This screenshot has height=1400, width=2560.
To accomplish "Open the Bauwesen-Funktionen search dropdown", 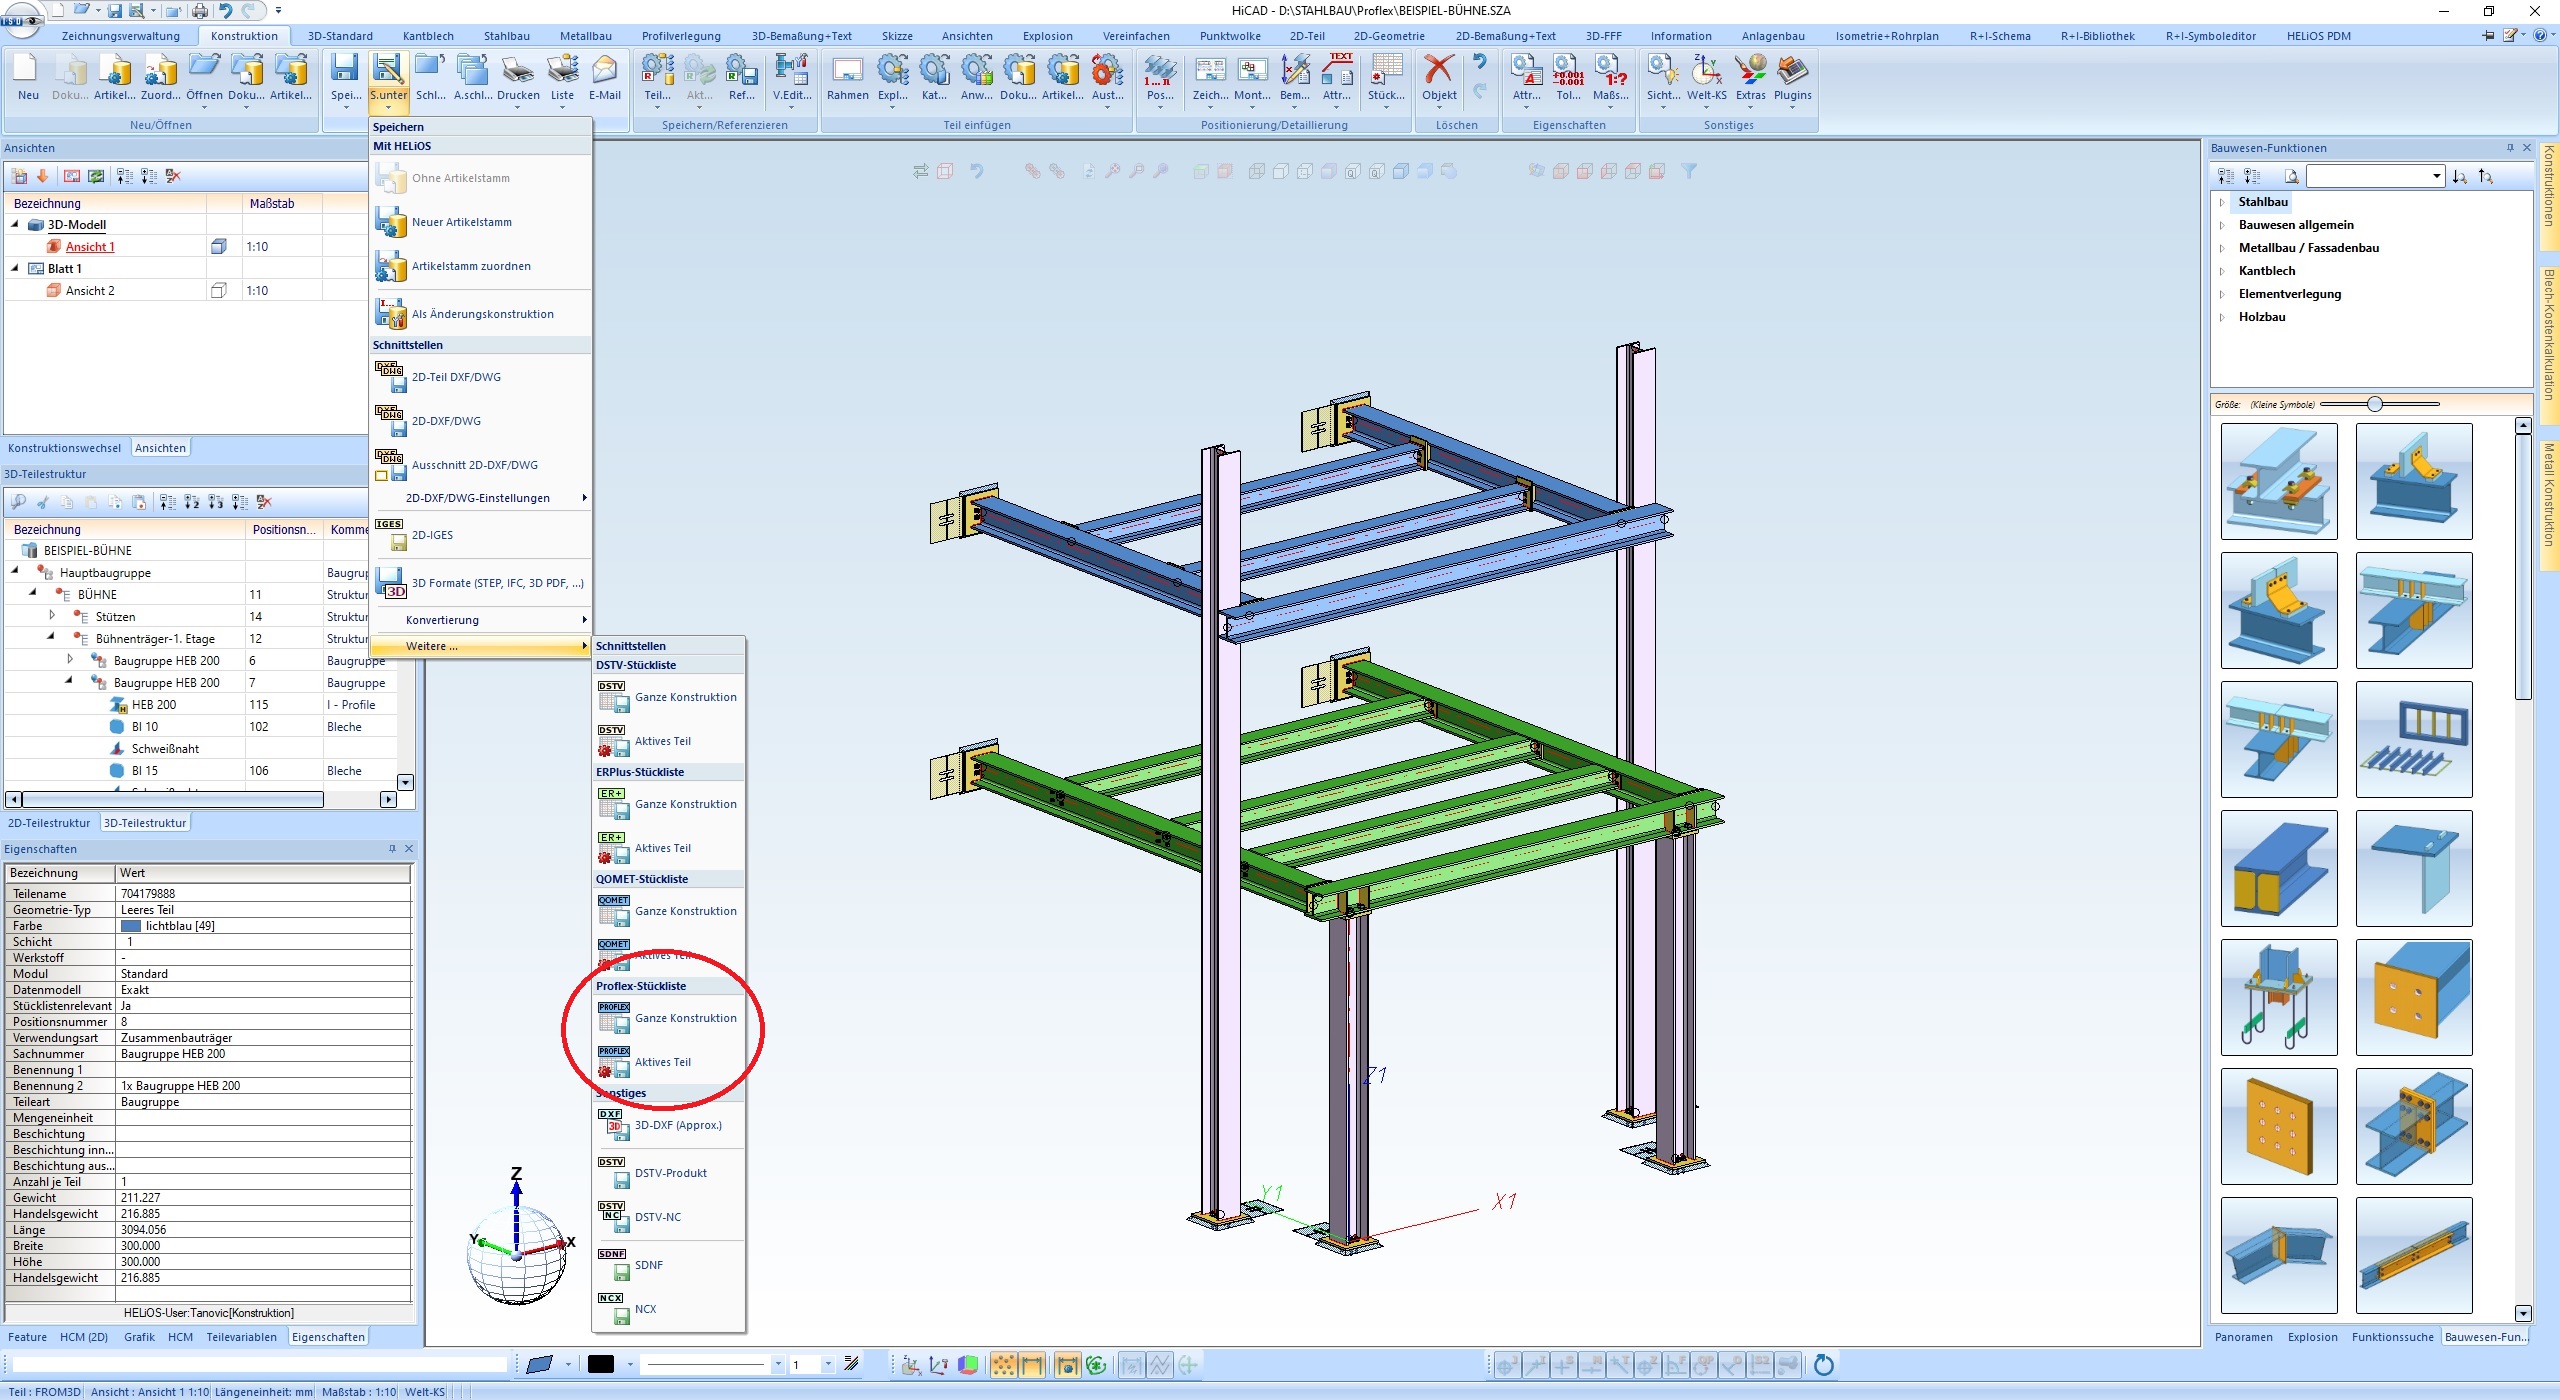I will pyautogui.click(x=2436, y=177).
